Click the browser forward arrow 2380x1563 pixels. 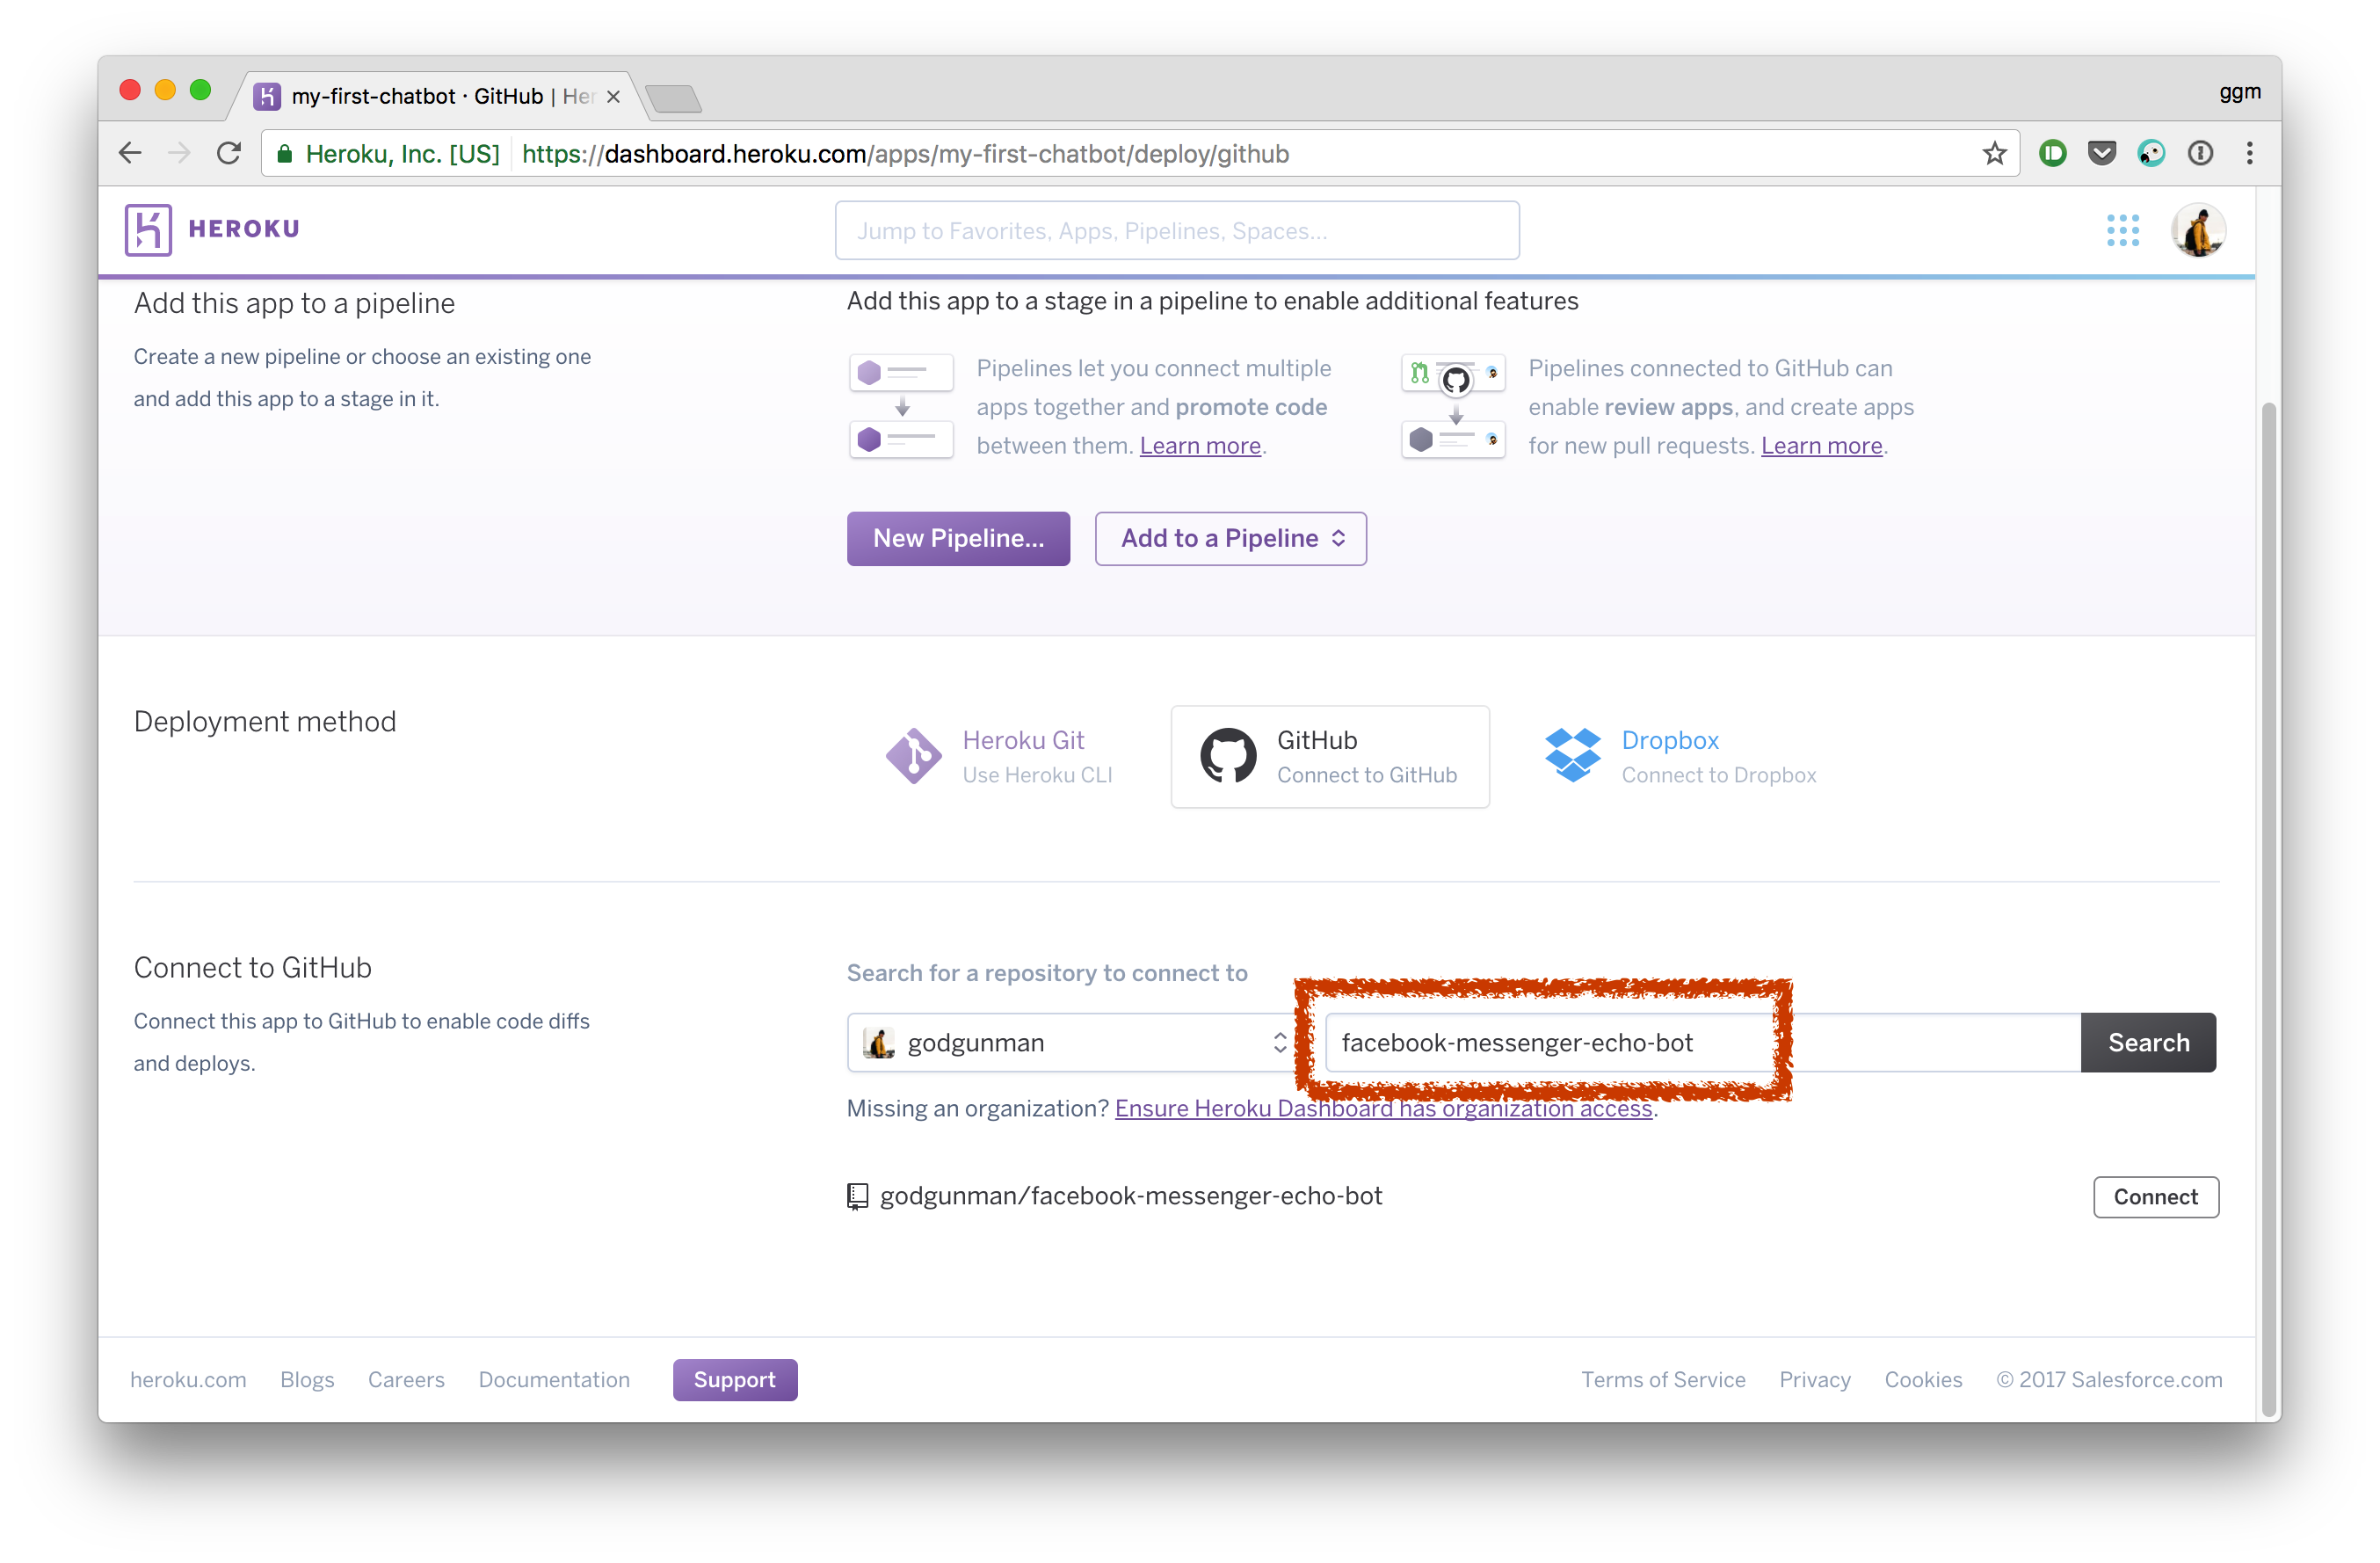pos(179,153)
